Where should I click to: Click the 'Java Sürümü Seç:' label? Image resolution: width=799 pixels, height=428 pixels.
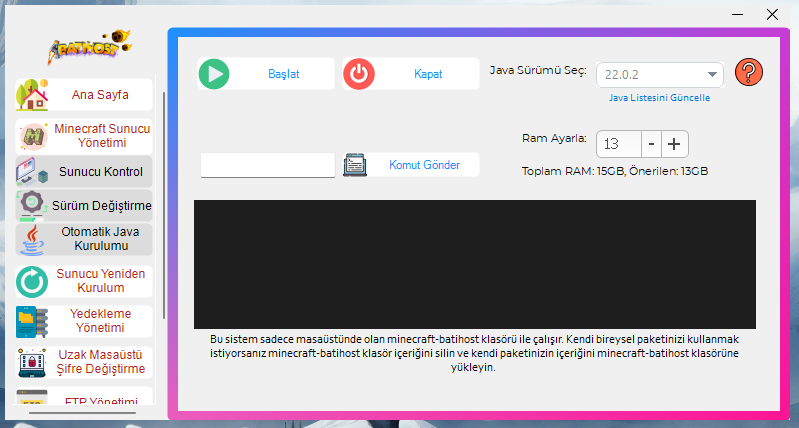538,70
